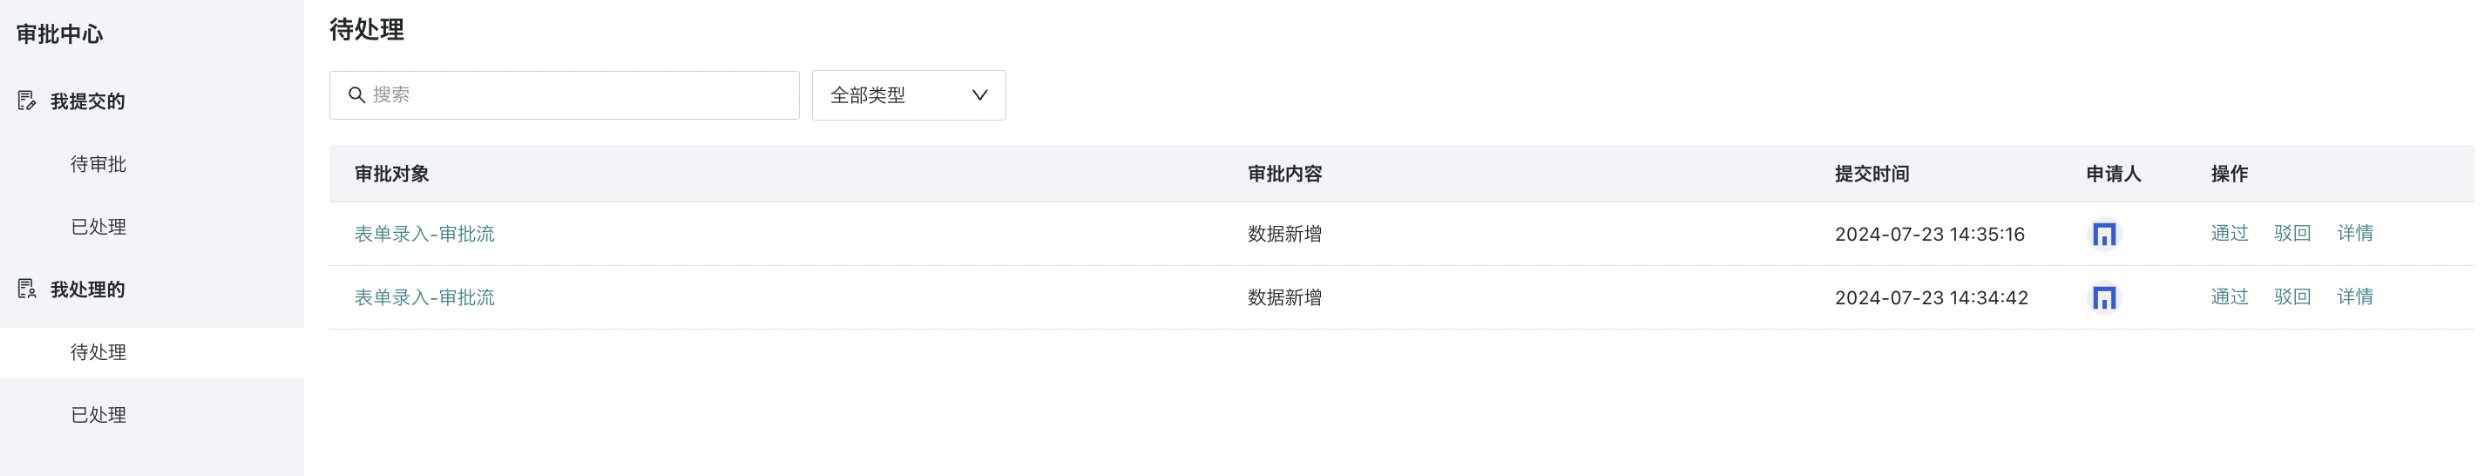Focus the 搜索 input field
This screenshot has width=2486, height=476.
tap(564, 95)
